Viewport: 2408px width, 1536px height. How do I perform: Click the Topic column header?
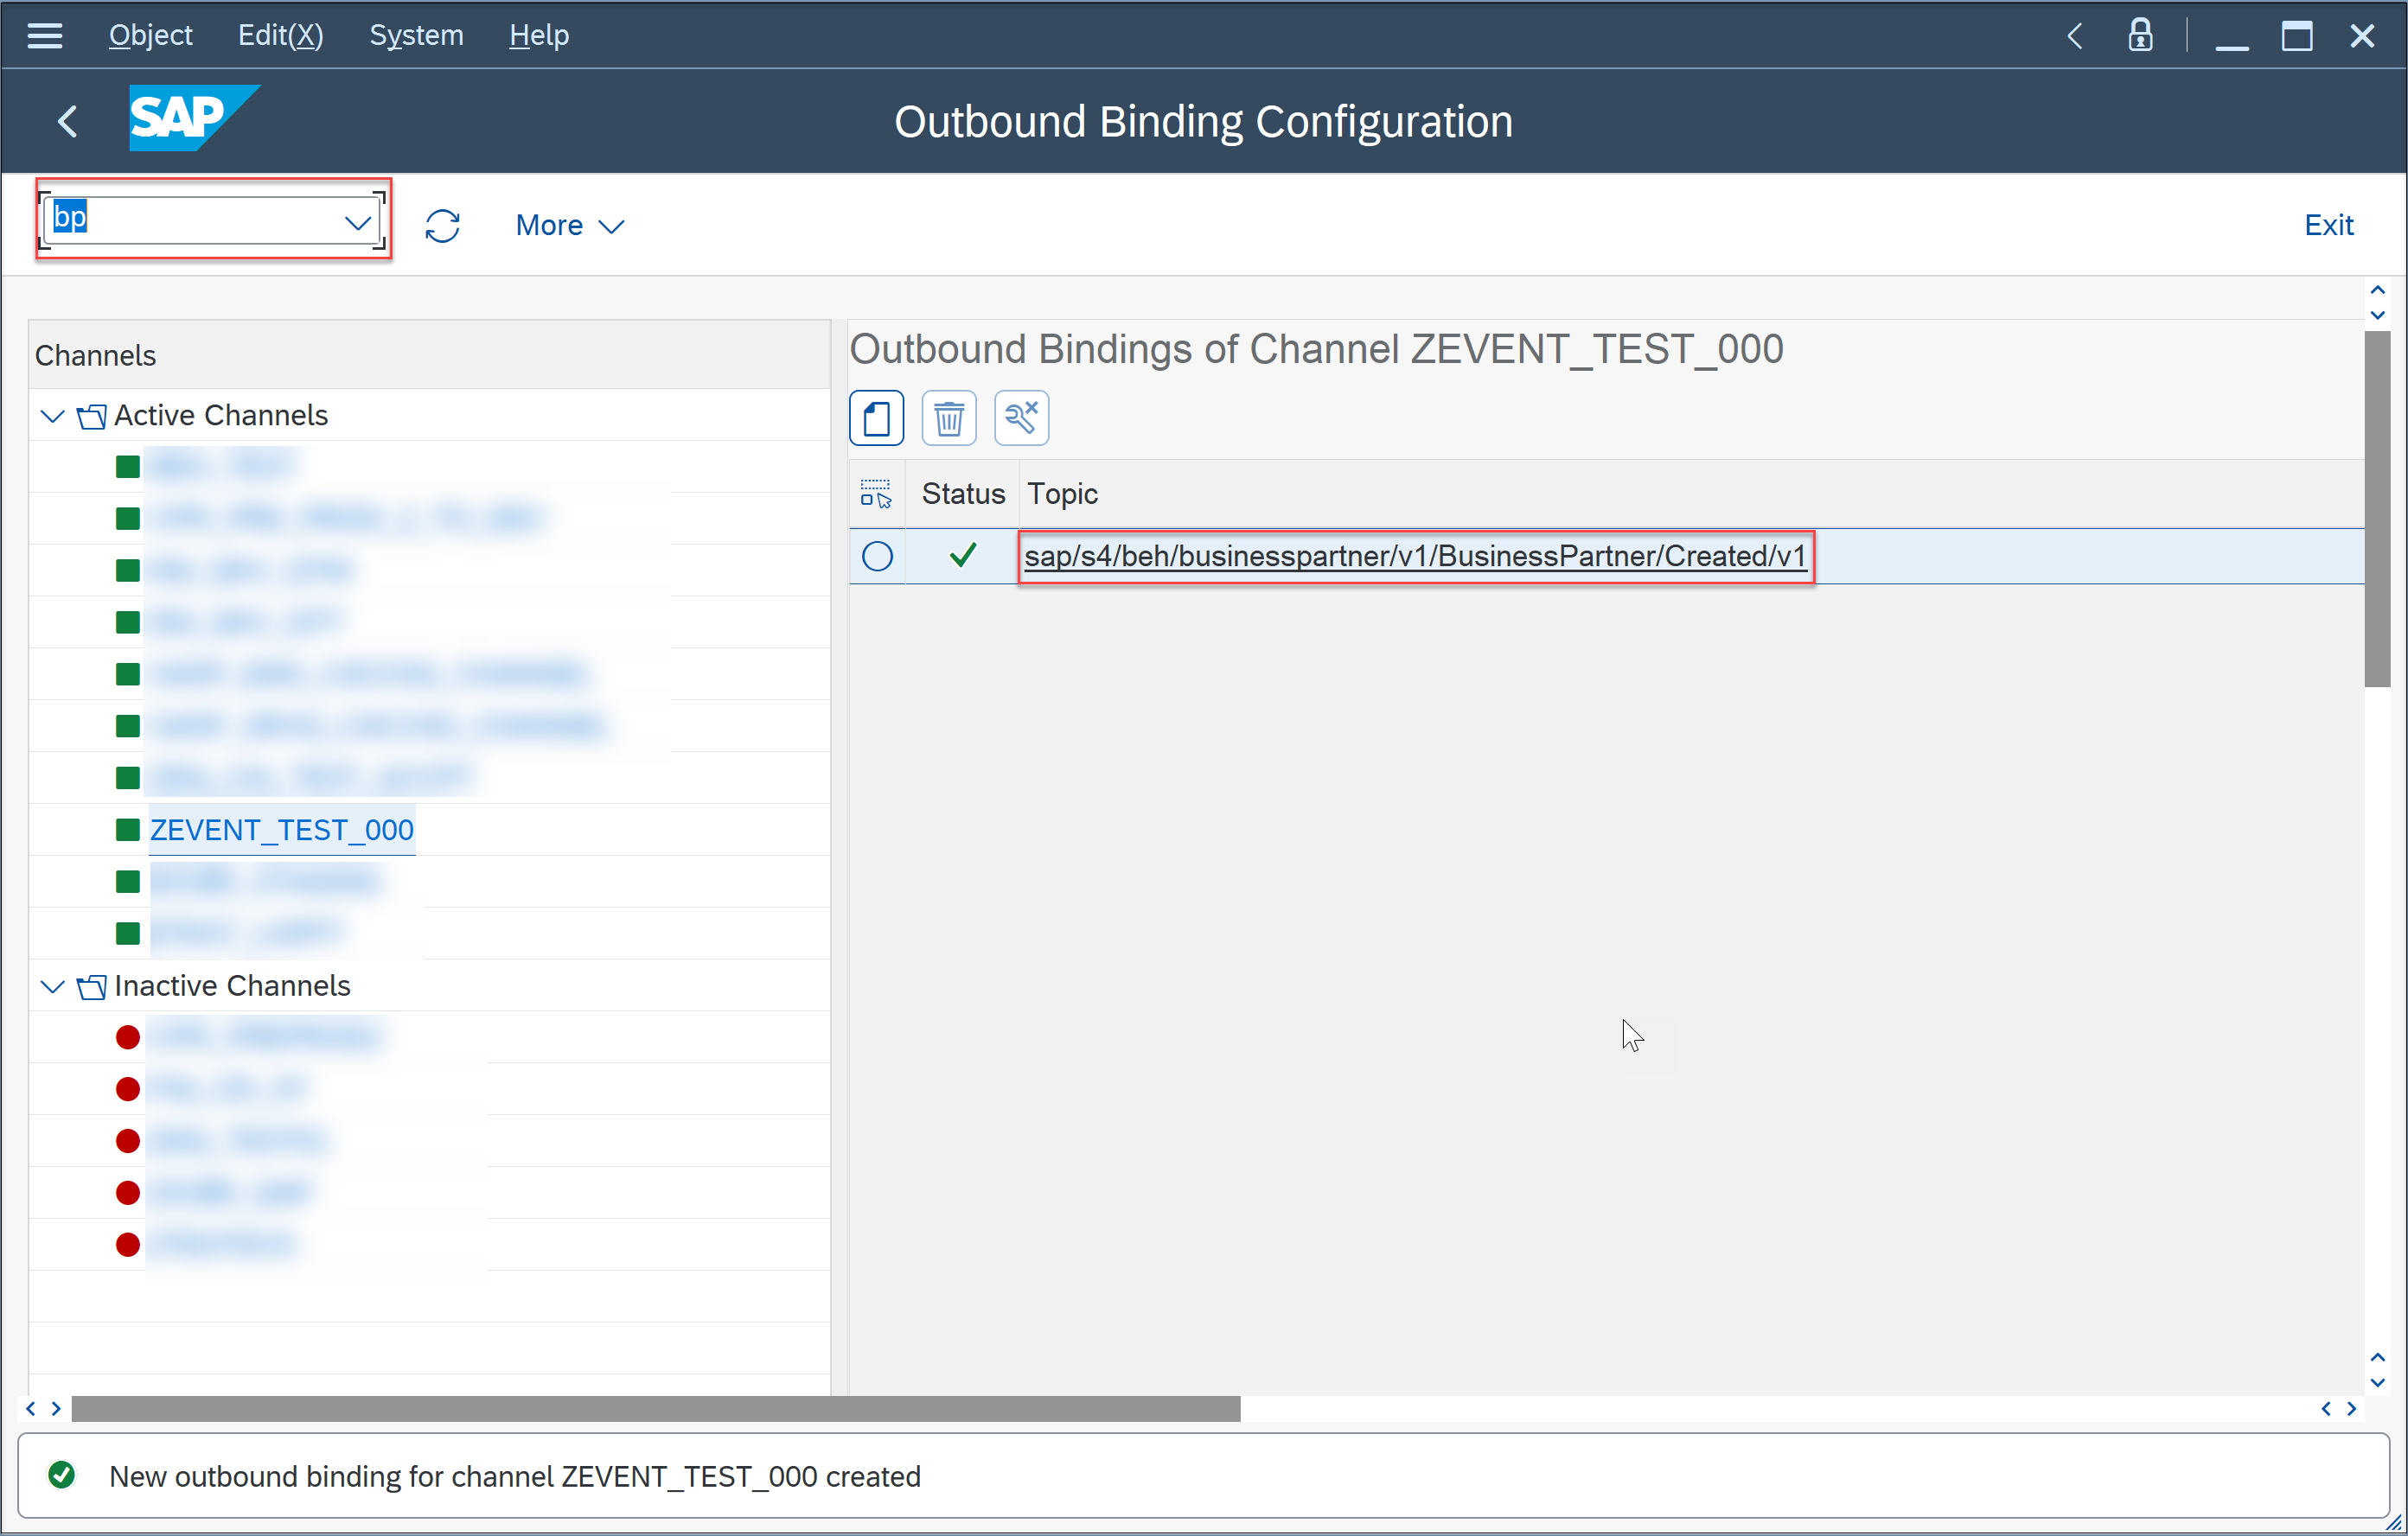tap(1062, 494)
